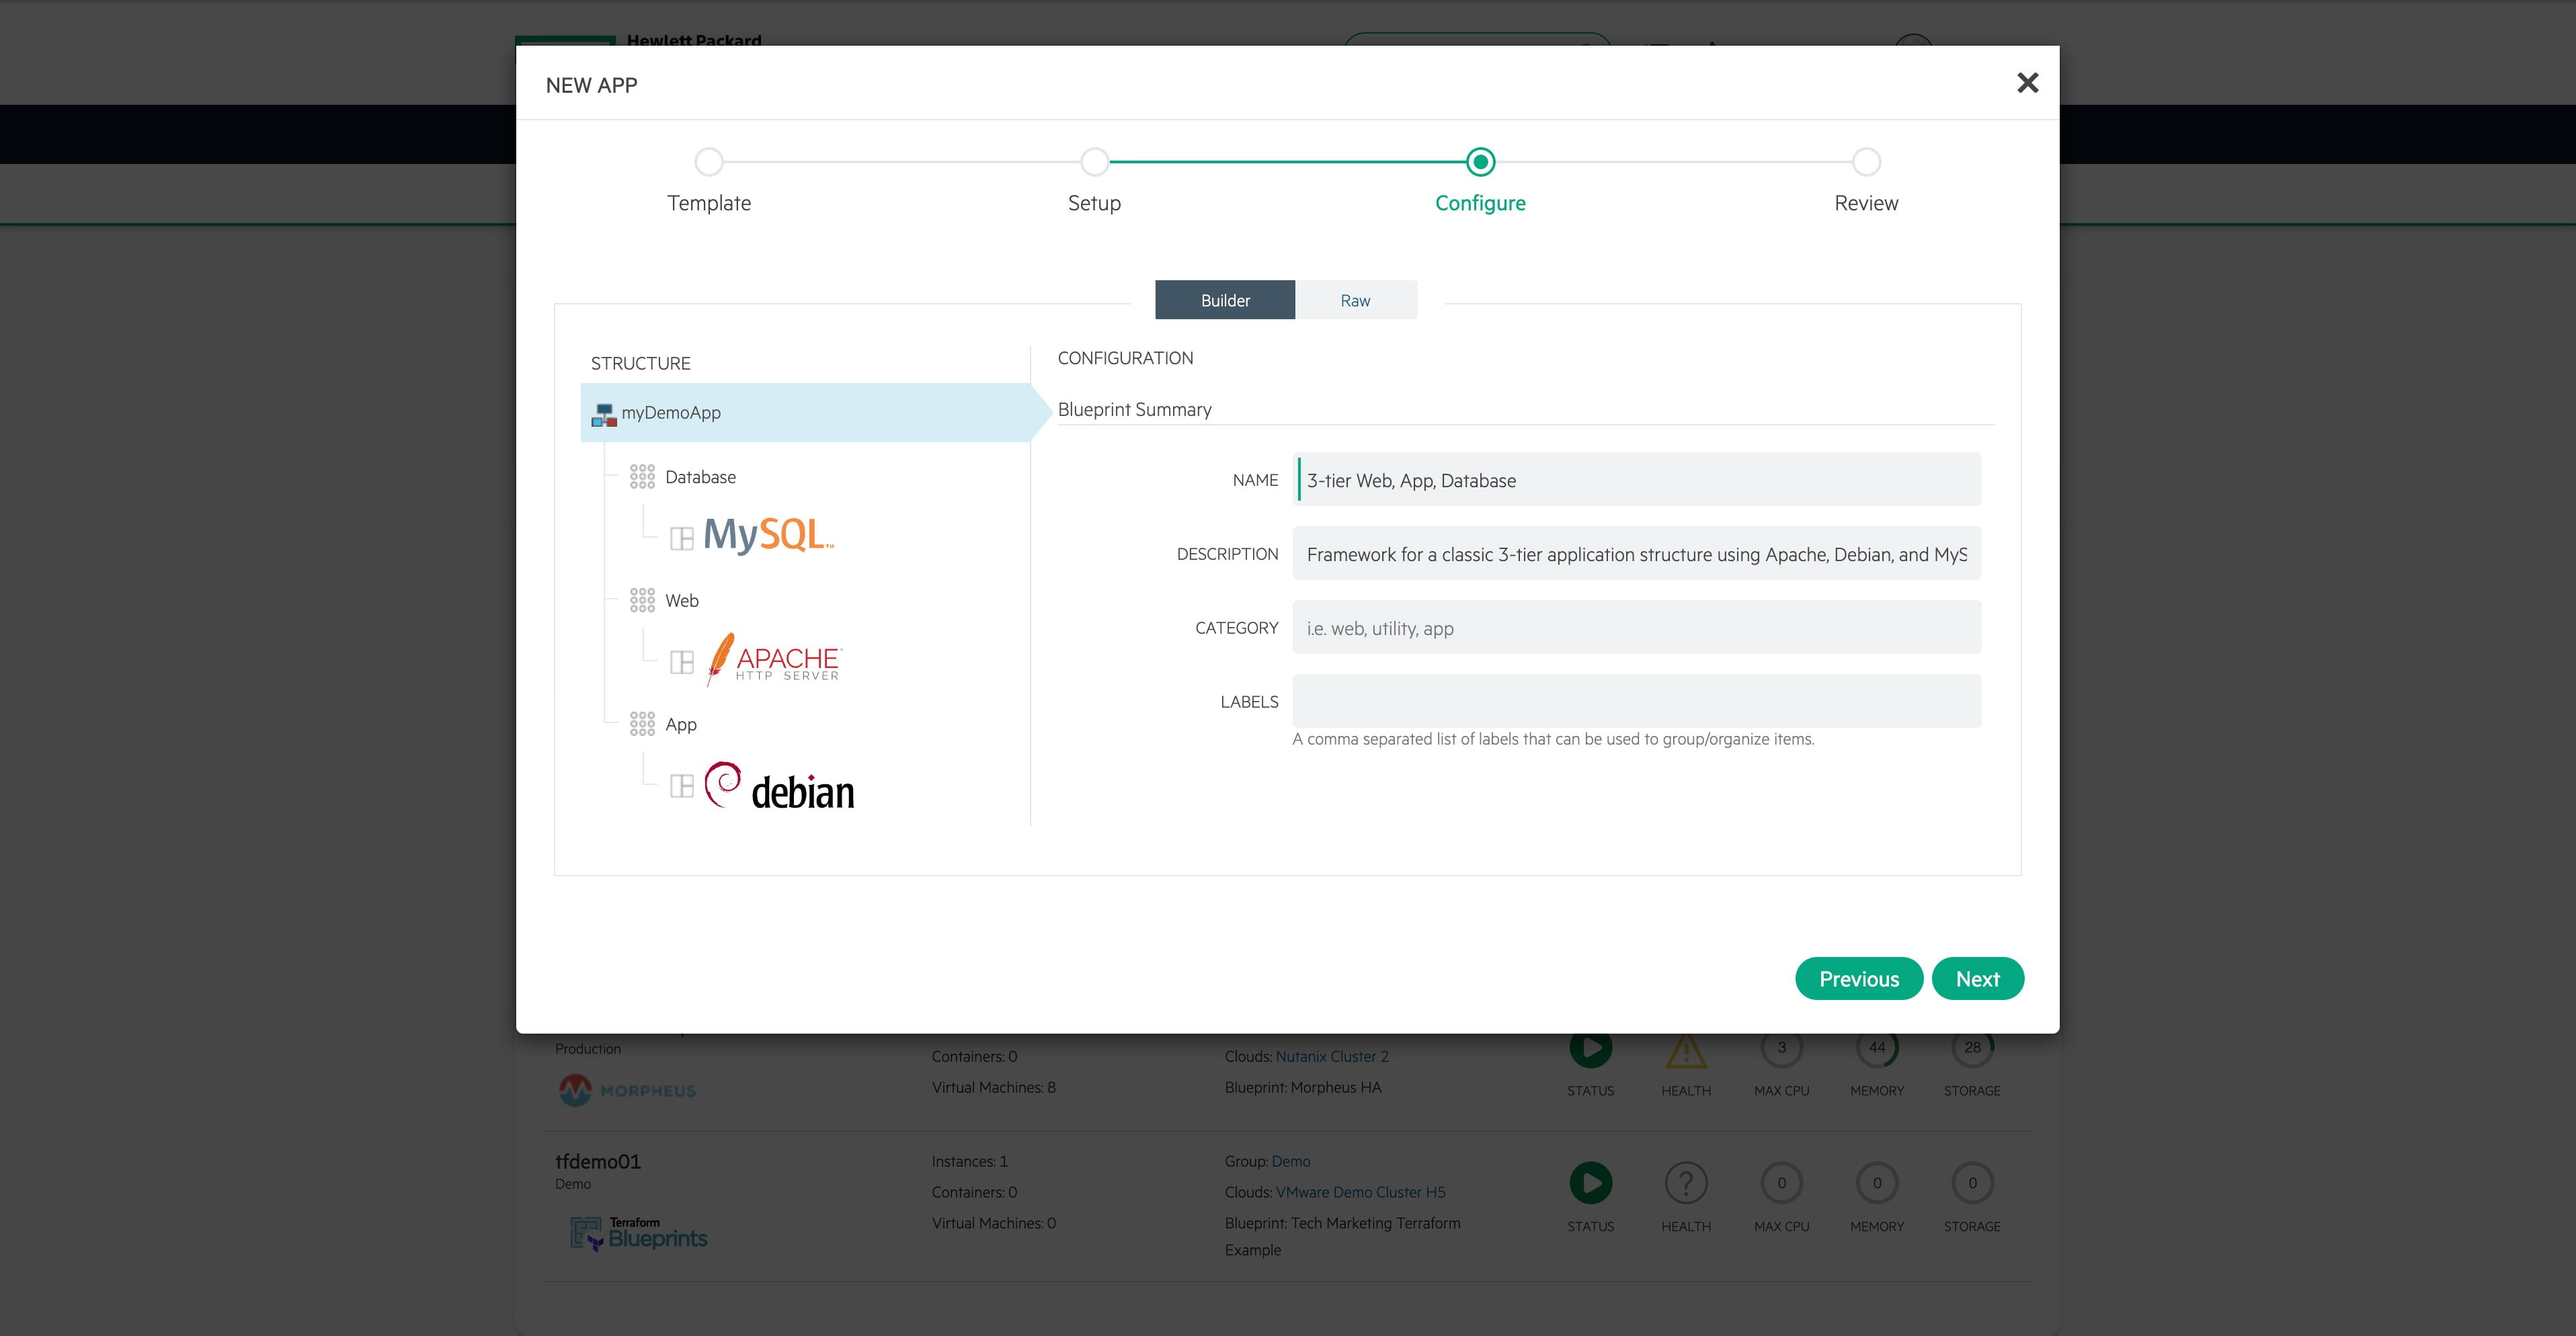Switch to the Raw tab
2576x1336 pixels.
pyautogui.click(x=1356, y=300)
